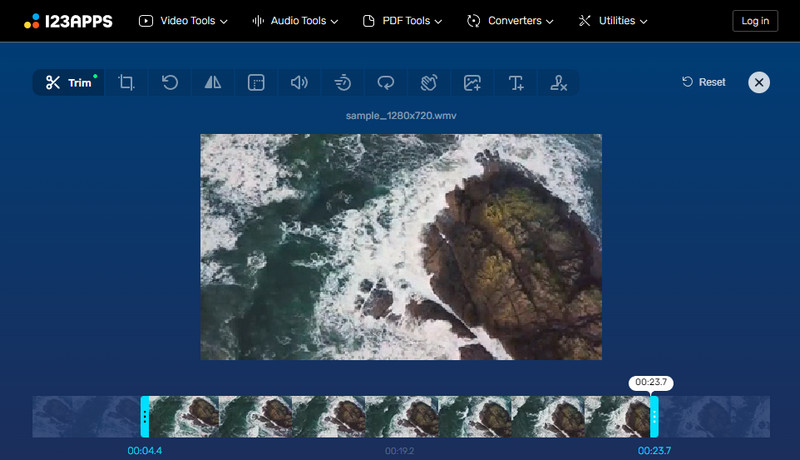Click the Add image icon
Viewport: 800px width, 460px height.
(x=472, y=83)
